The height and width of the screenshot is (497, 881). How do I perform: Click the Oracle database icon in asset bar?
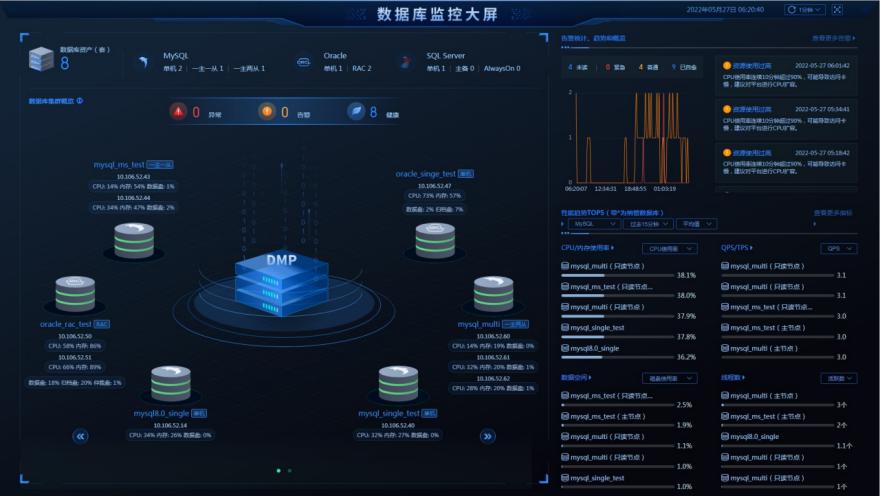pos(304,62)
